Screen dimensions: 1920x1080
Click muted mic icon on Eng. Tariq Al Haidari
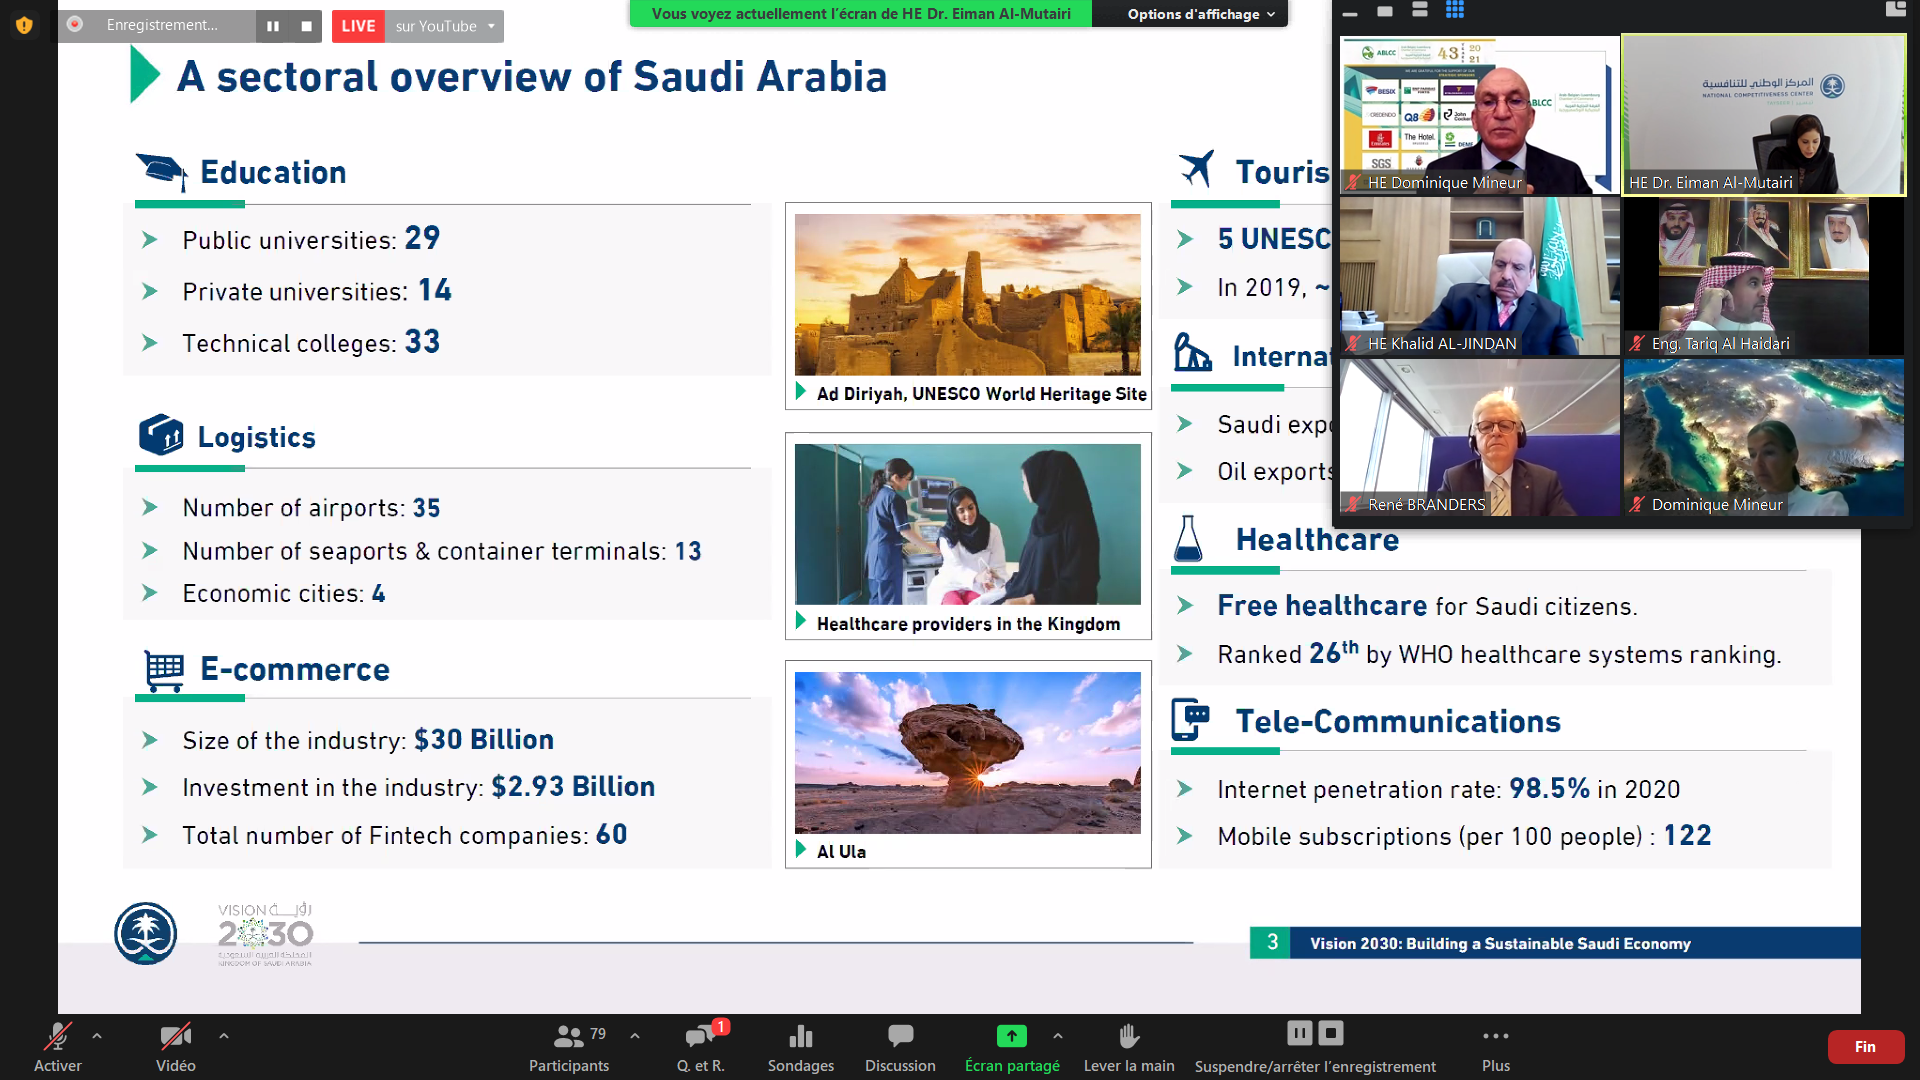click(x=1637, y=343)
